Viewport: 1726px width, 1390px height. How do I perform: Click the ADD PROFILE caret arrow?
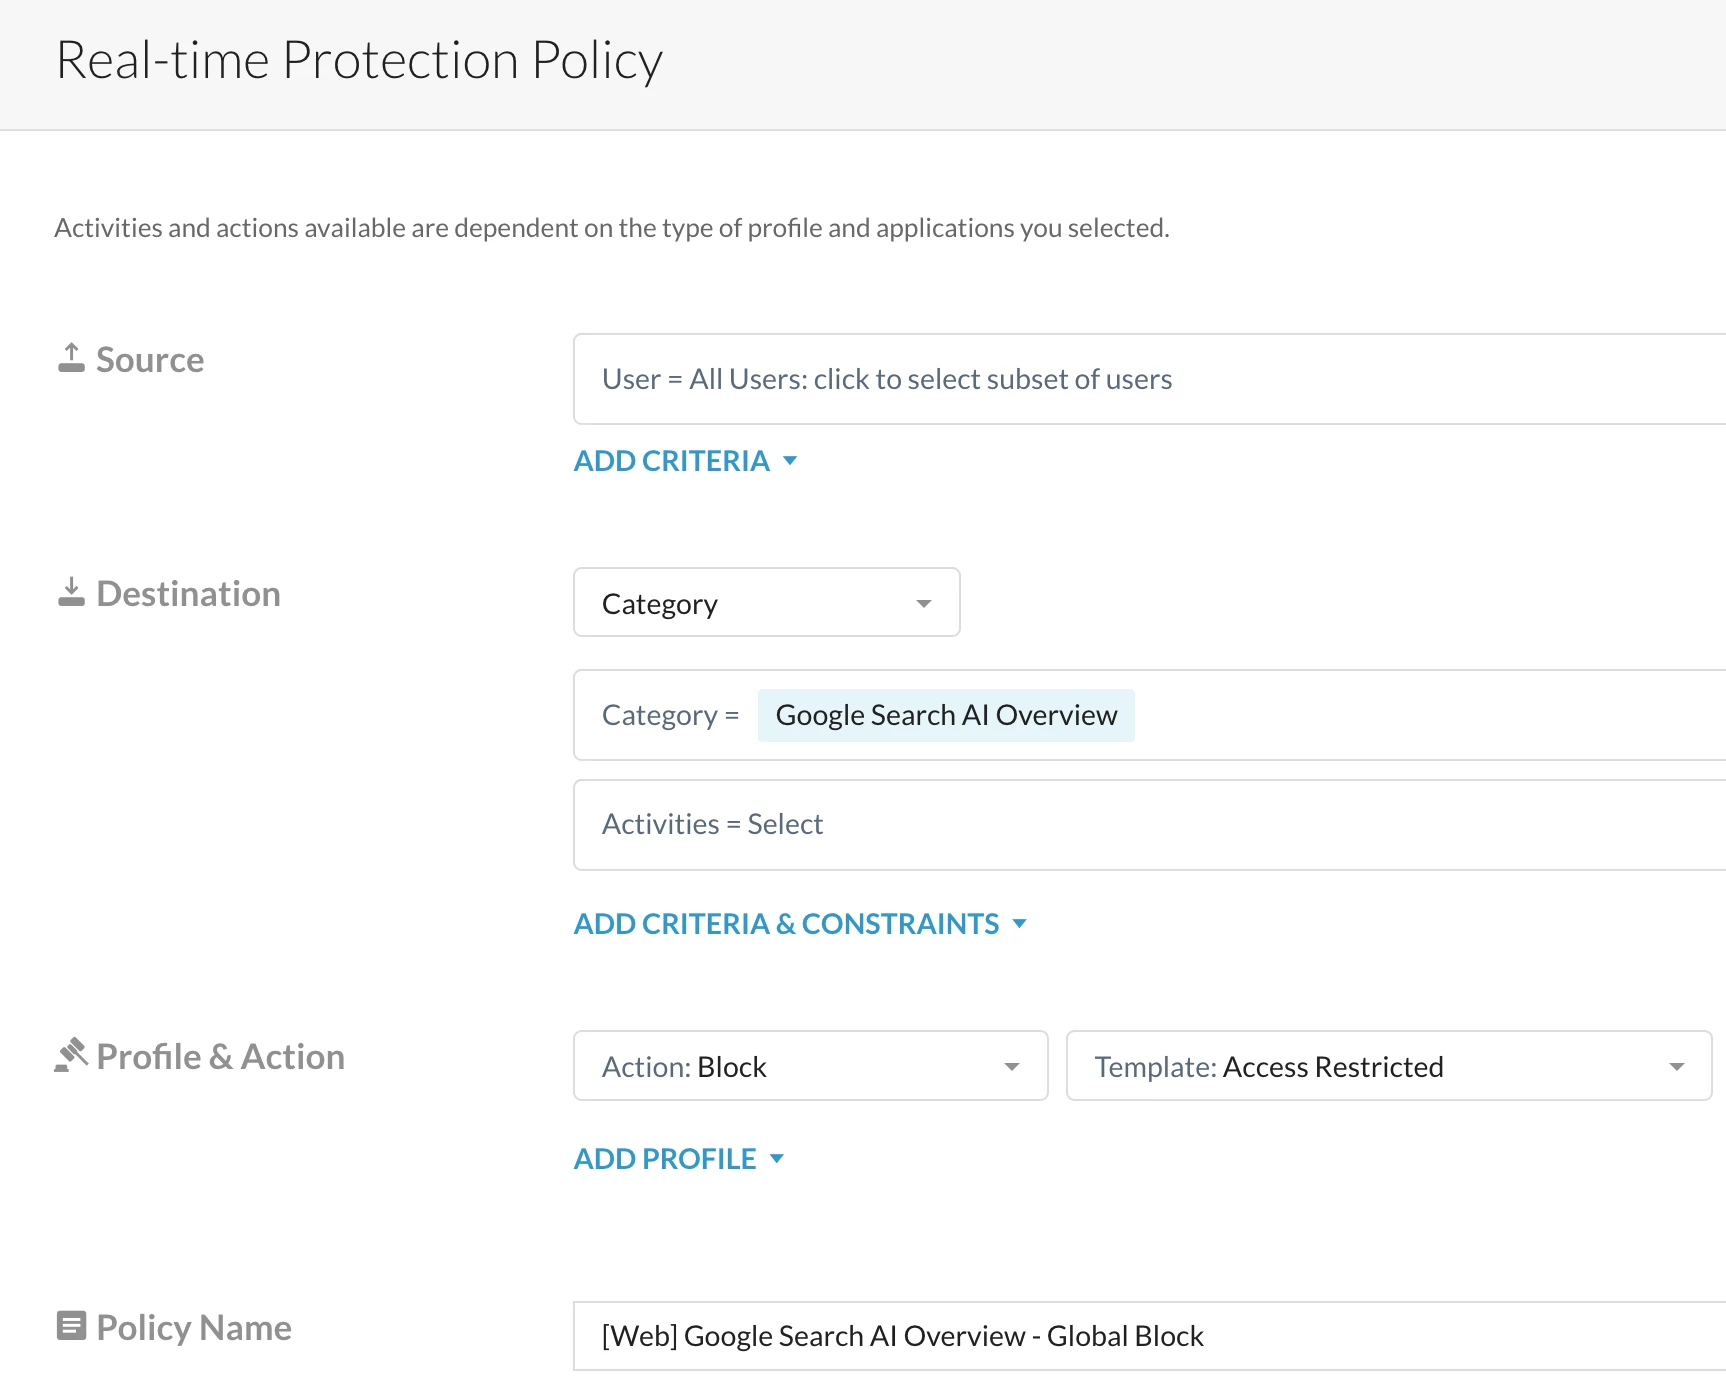(x=777, y=1159)
